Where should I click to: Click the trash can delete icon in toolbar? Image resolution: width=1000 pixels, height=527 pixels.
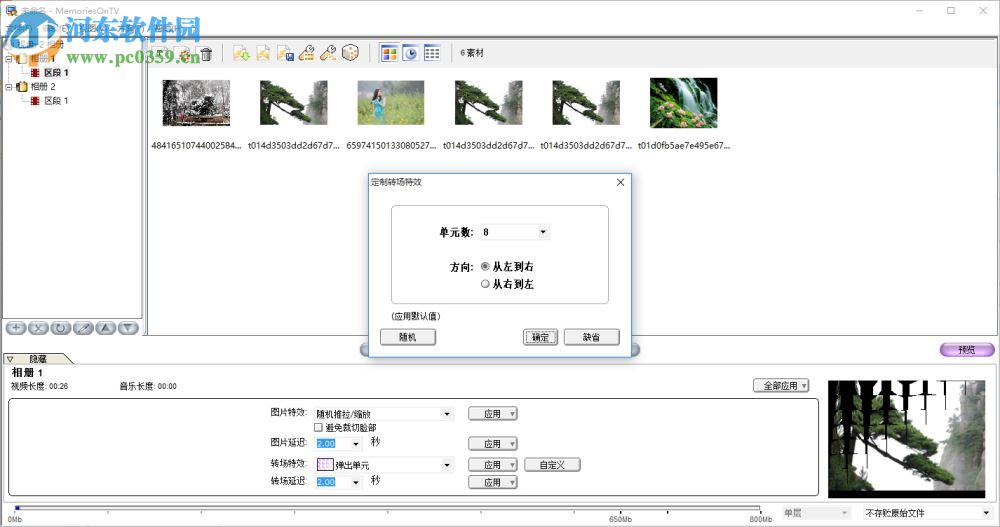tap(206, 54)
